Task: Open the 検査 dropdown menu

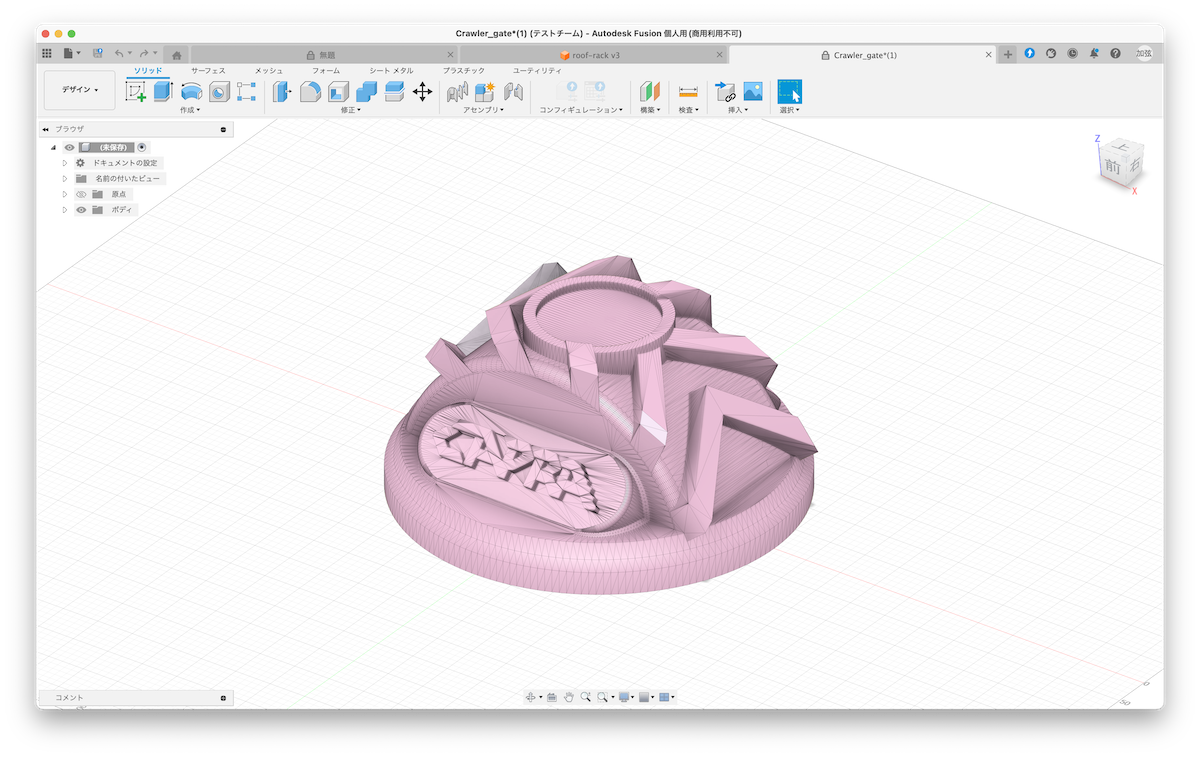Action: click(x=688, y=110)
